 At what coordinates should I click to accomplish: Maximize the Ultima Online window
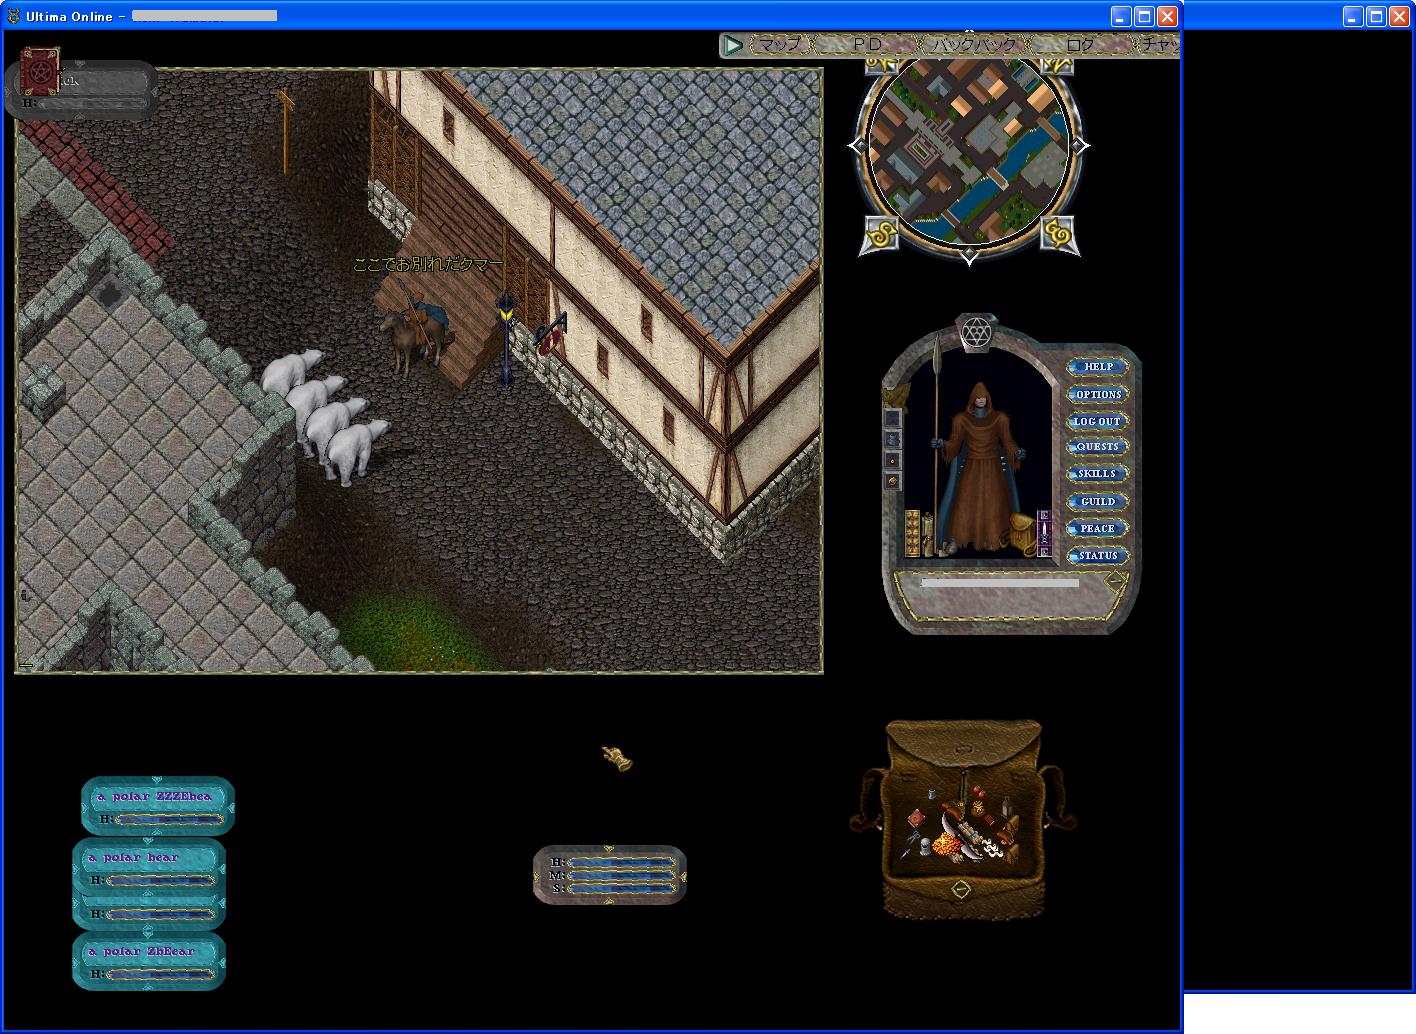pyautogui.click(x=1144, y=16)
